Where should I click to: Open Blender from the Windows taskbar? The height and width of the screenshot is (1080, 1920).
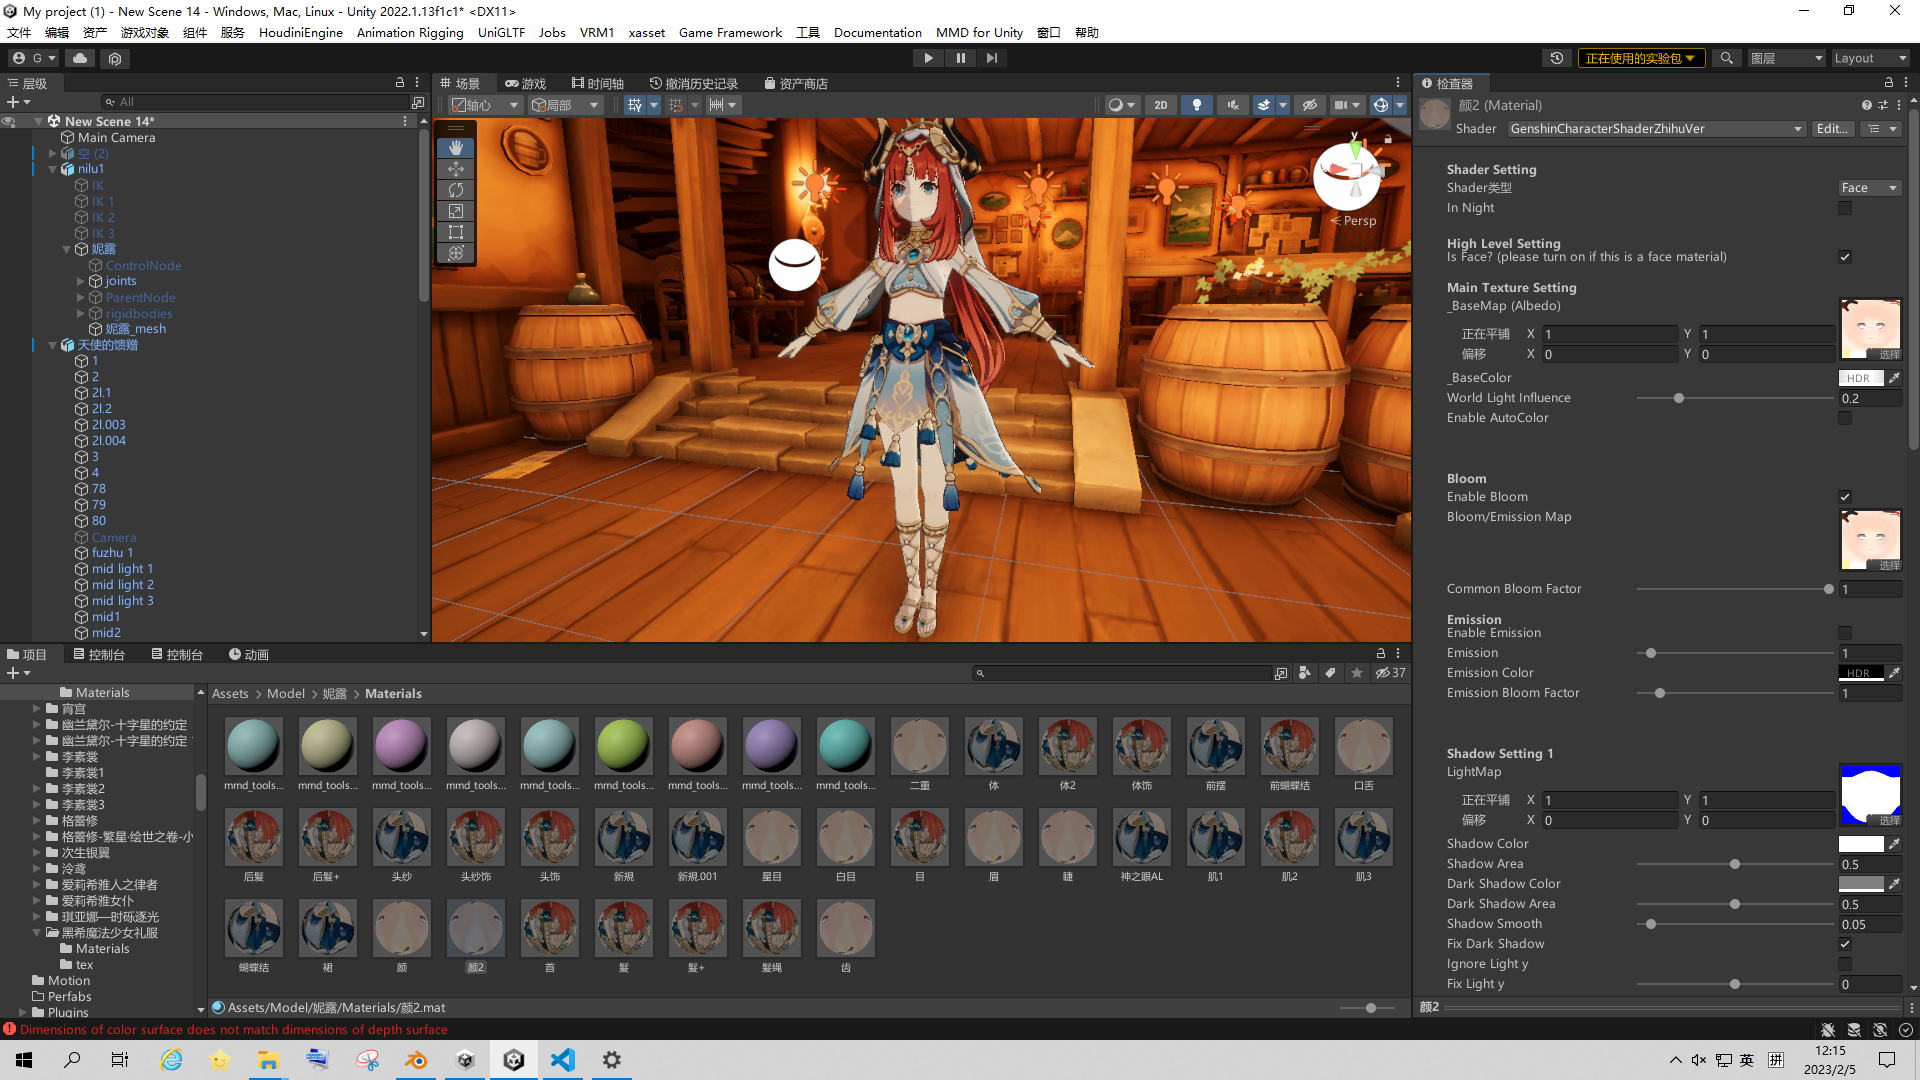[x=416, y=1060]
